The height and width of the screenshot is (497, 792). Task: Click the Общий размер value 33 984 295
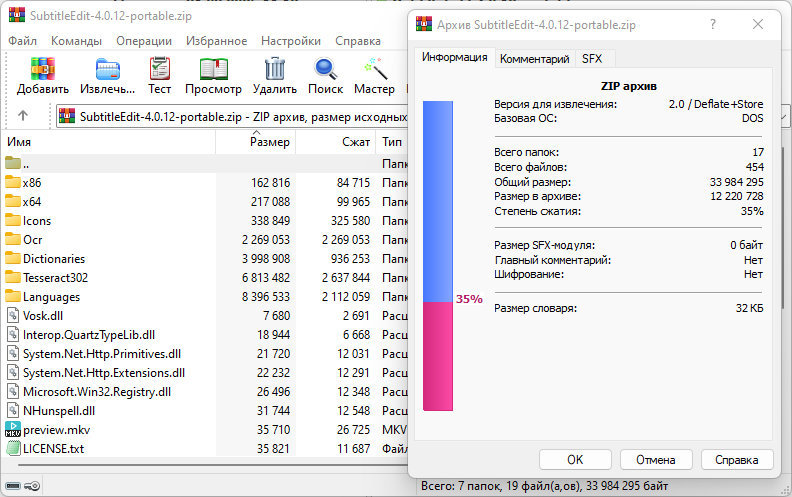pyautogui.click(x=736, y=182)
